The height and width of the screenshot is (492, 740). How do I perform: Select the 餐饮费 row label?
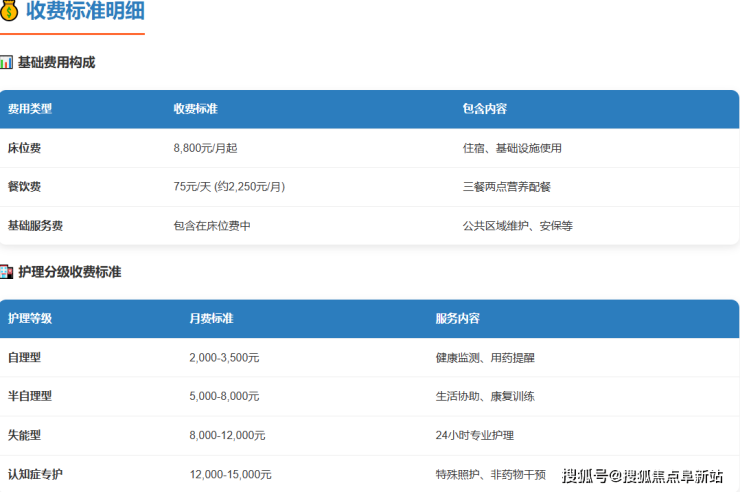24,187
